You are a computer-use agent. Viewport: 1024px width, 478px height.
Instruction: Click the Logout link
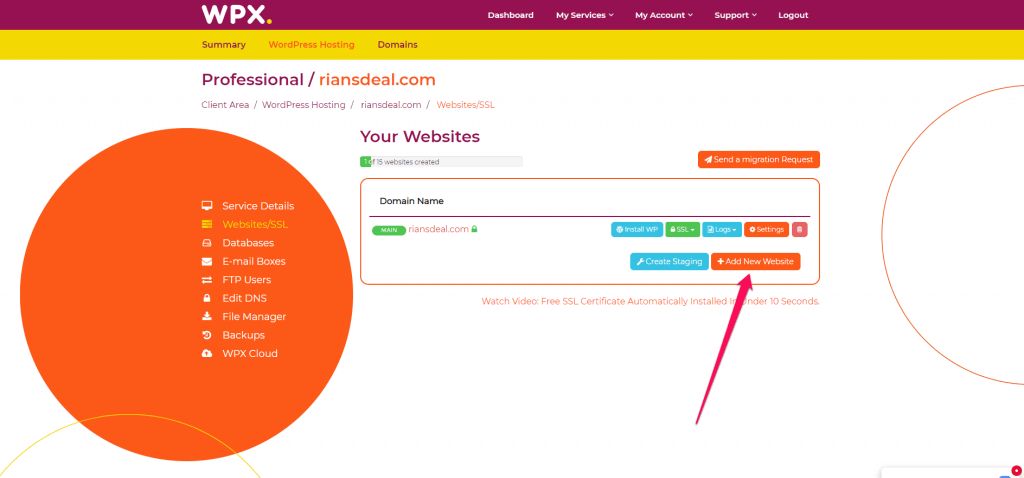coord(793,15)
